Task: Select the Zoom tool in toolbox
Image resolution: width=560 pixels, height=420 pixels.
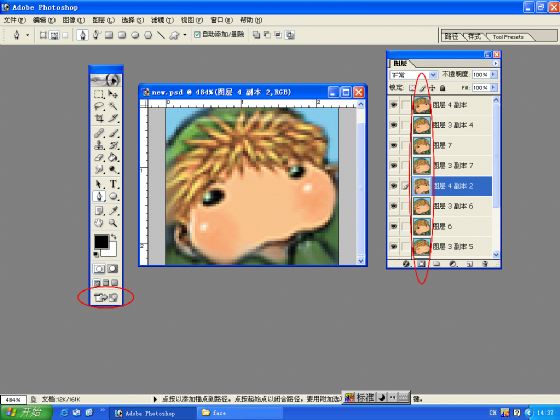Action: [113, 223]
